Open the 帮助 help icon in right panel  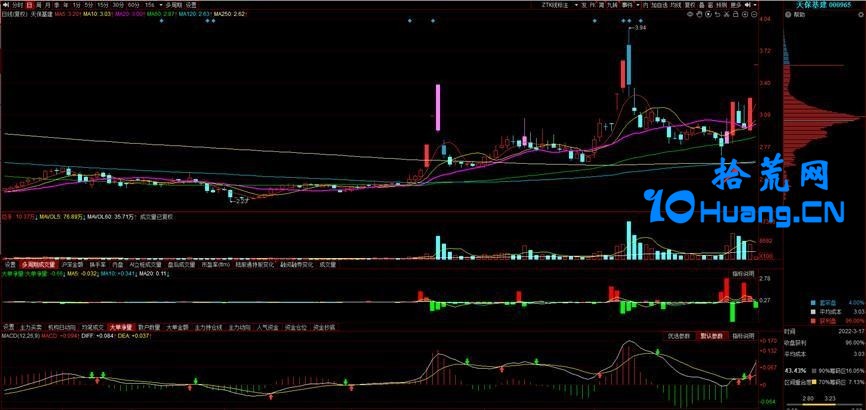788,14
